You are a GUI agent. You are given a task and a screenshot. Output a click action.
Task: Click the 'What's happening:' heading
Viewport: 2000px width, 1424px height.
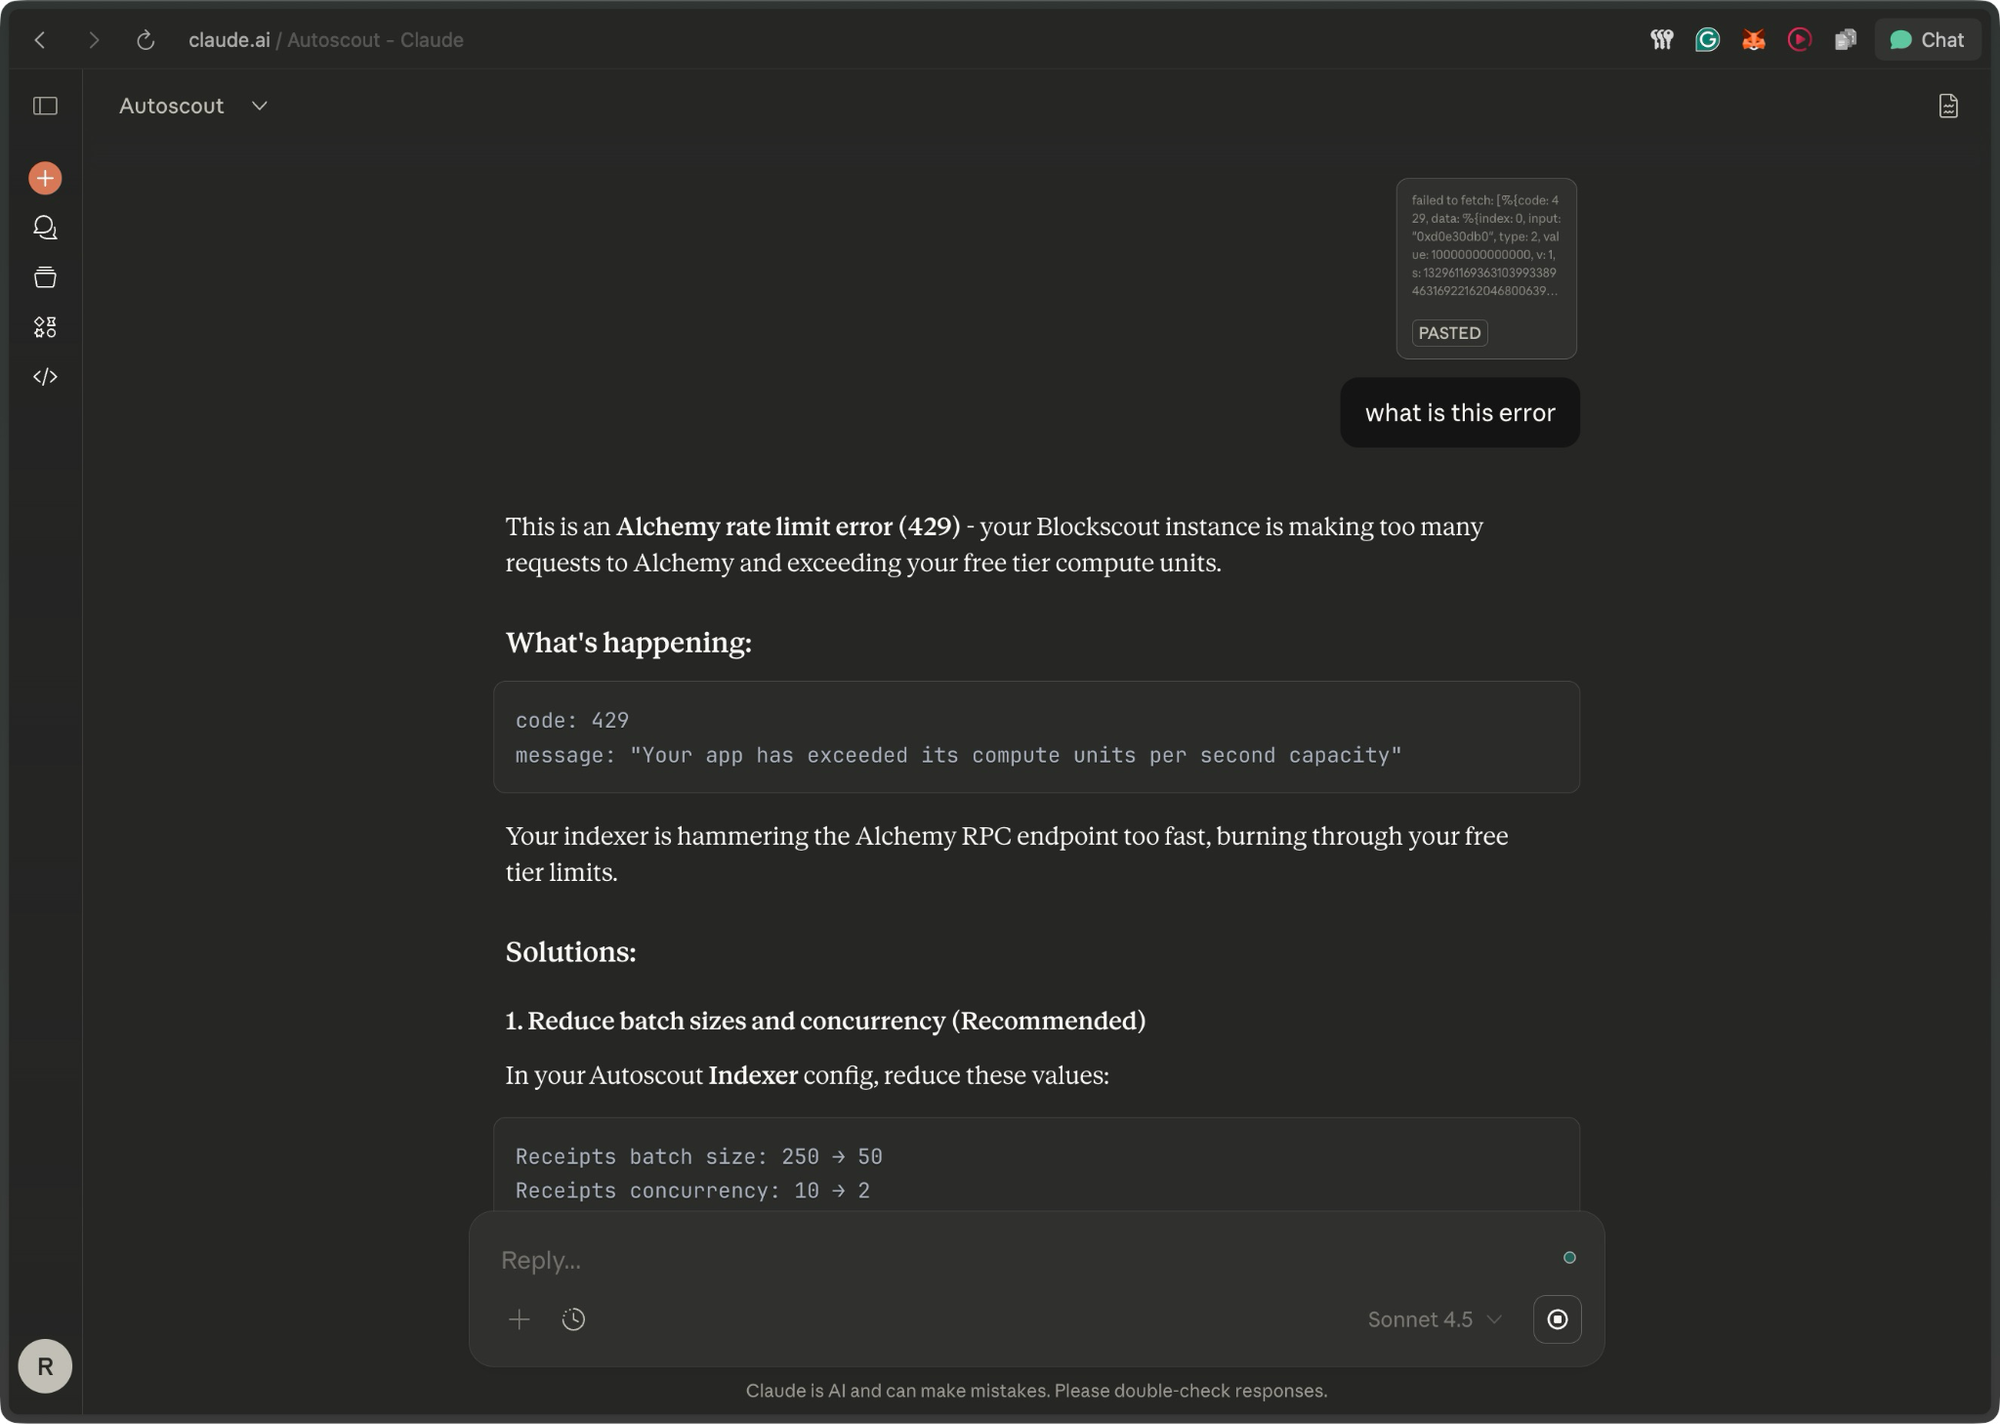coord(628,643)
